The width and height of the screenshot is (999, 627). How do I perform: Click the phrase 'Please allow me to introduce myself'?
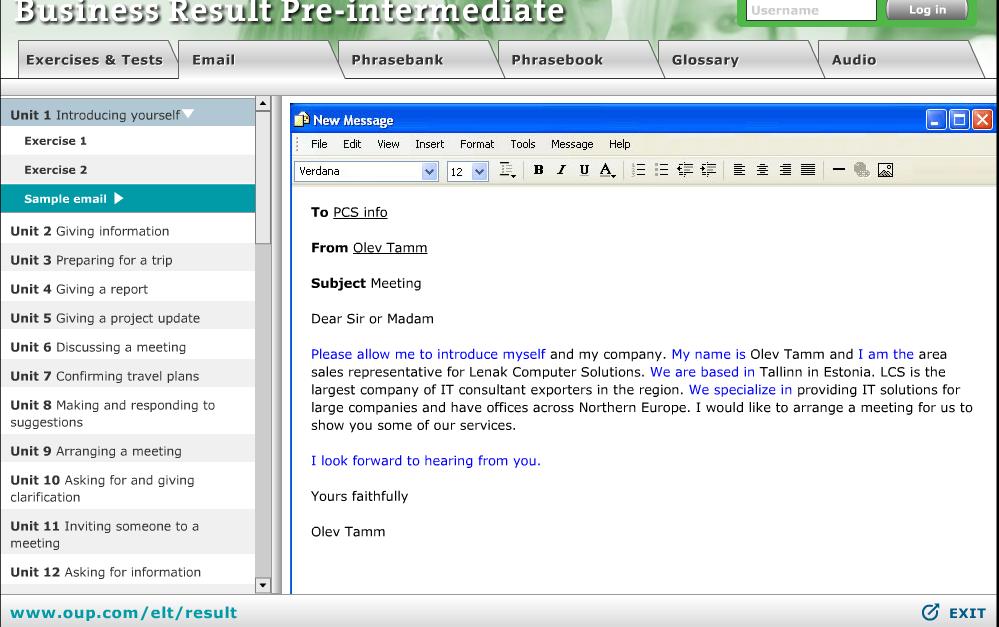[x=428, y=354]
